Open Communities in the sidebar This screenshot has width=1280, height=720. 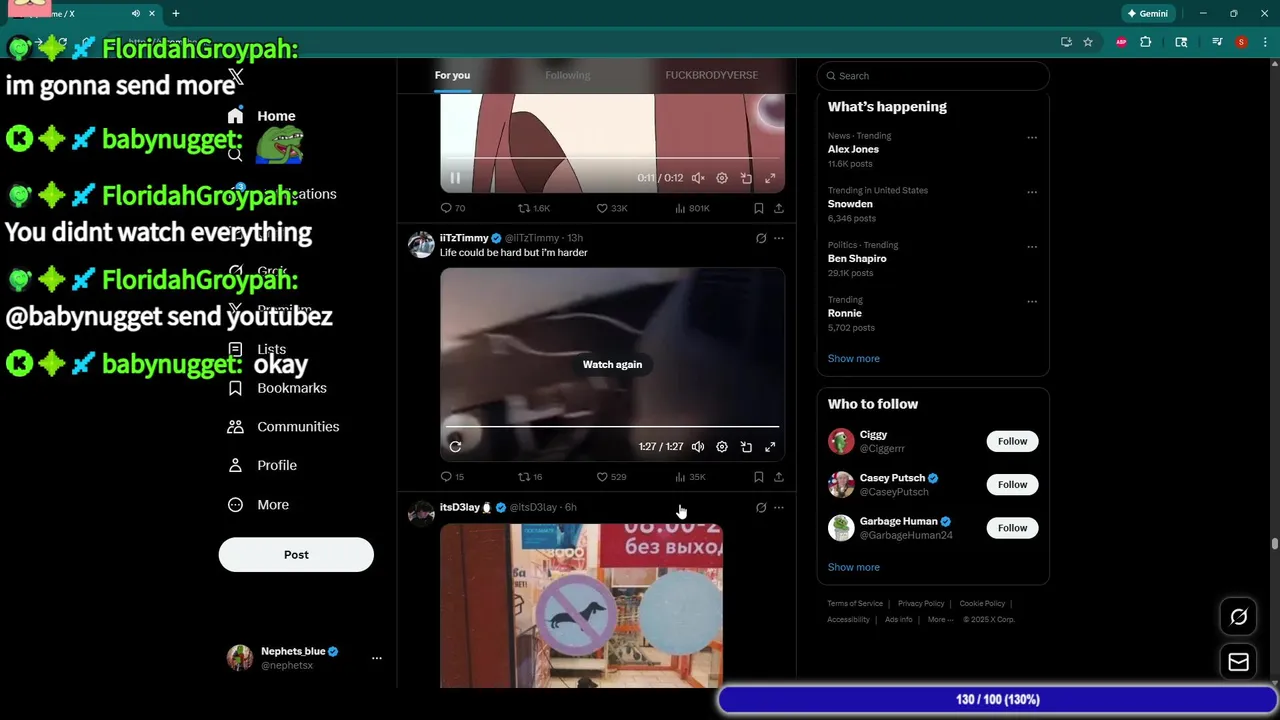coord(283,427)
